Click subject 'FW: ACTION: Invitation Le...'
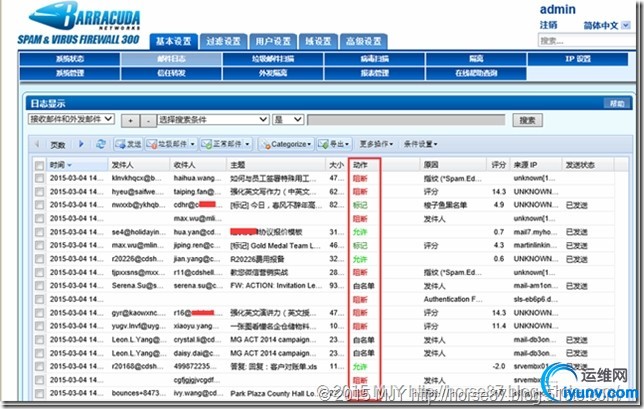 click(276, 286)
